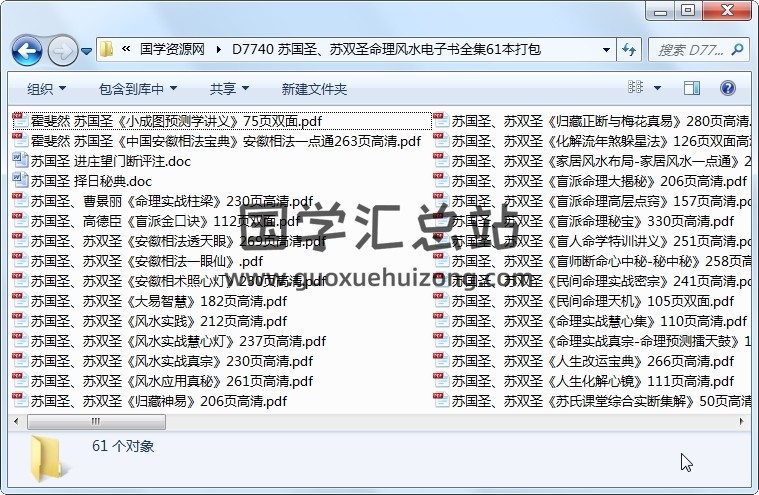Change view with the view icon

[635, 87]
